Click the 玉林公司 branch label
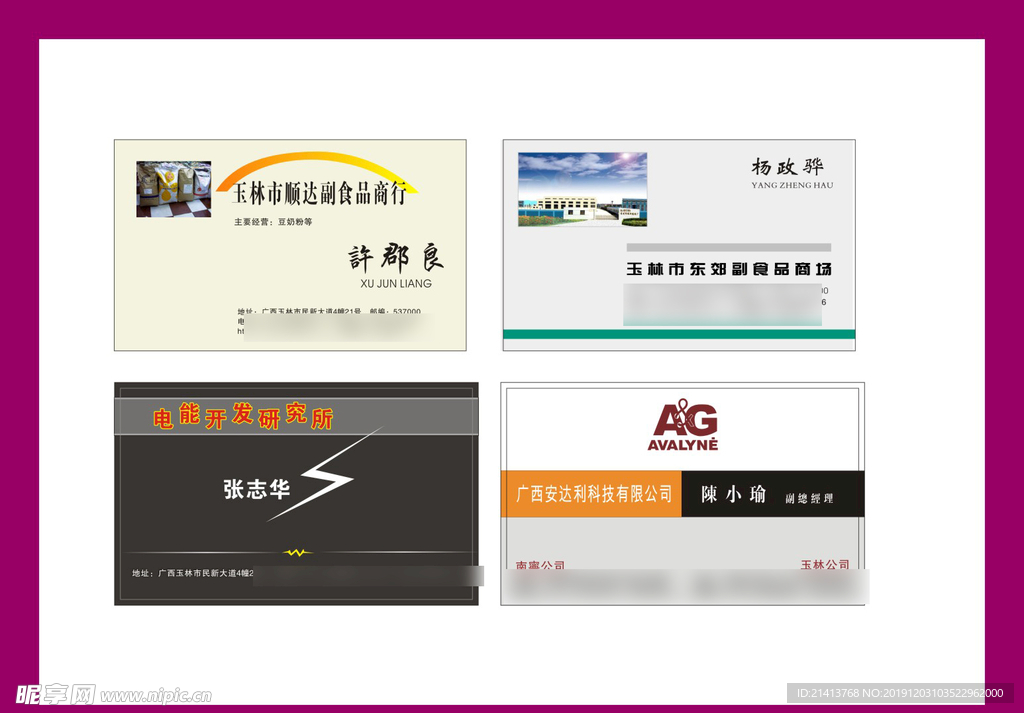 824,565
